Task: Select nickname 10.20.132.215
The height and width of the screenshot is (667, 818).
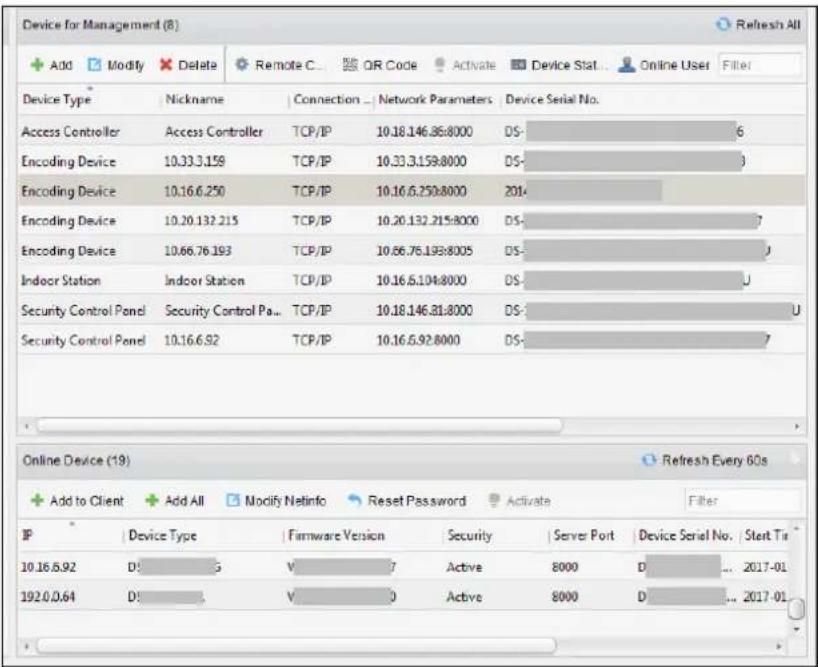Action: (x=201, y=221)
